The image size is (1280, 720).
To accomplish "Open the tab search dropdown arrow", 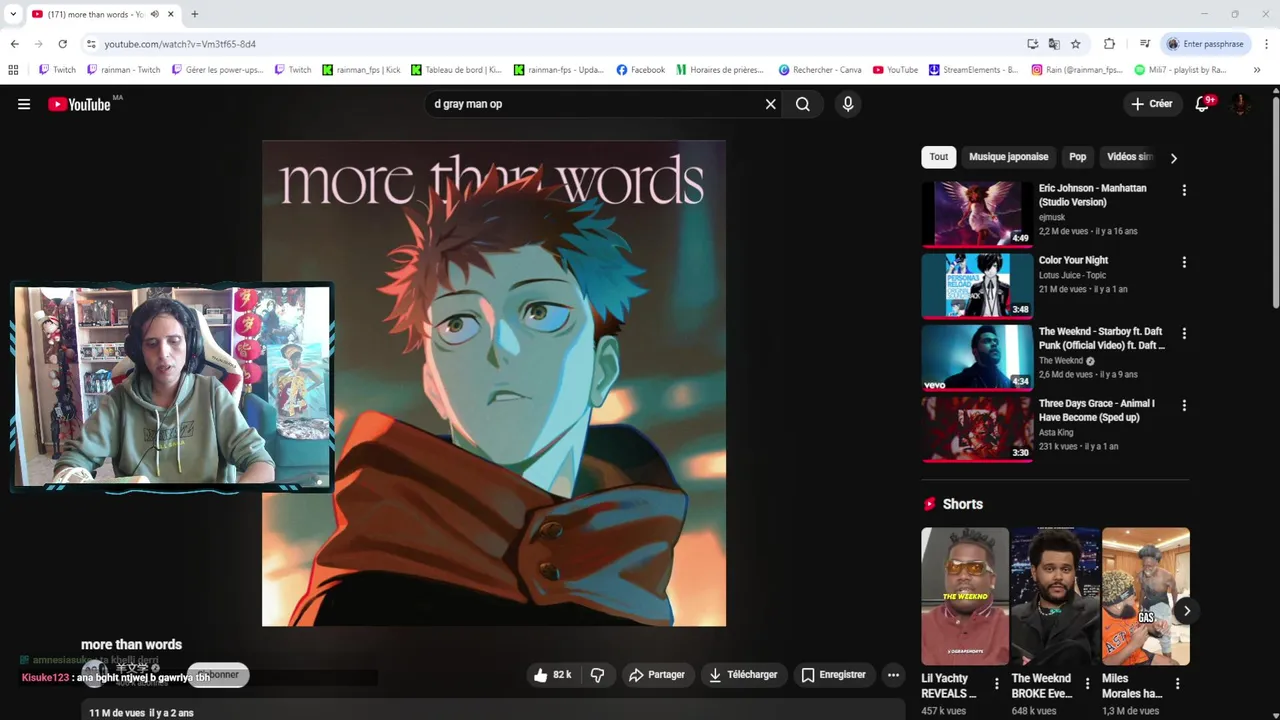I will tap(12, 14).
